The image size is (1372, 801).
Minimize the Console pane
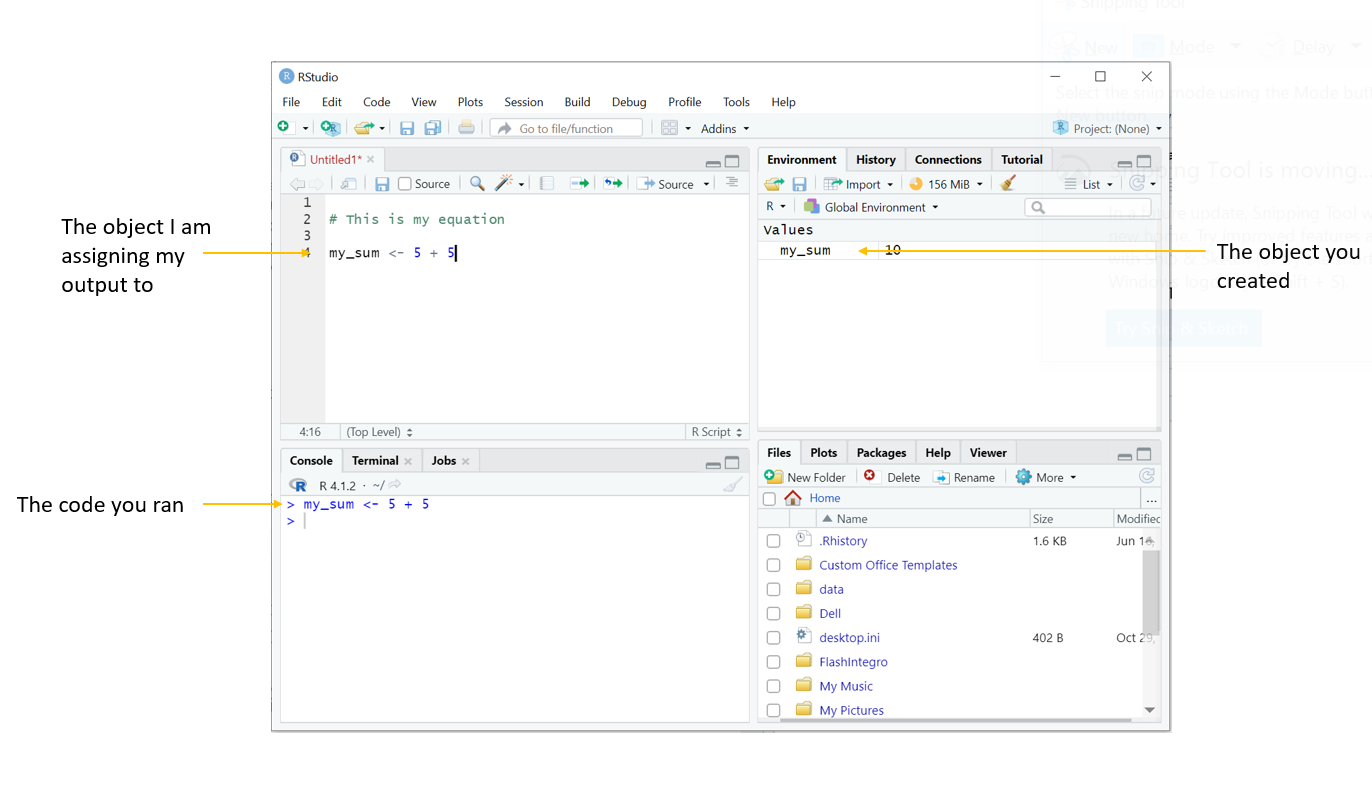pyautogui.click(x=713, y=465)
